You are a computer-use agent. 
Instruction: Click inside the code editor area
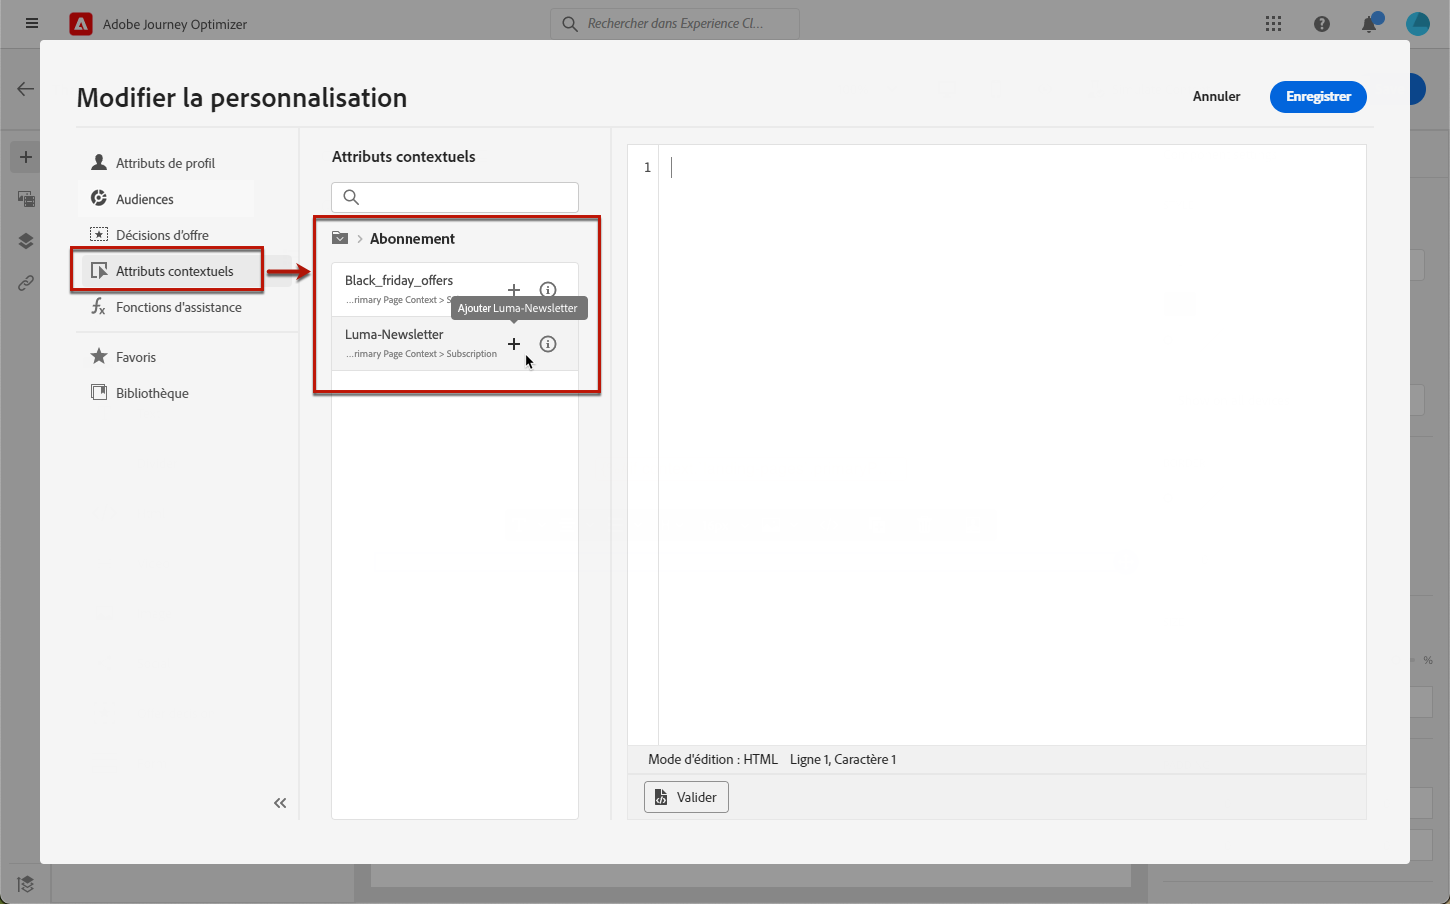pos(1012,445)
